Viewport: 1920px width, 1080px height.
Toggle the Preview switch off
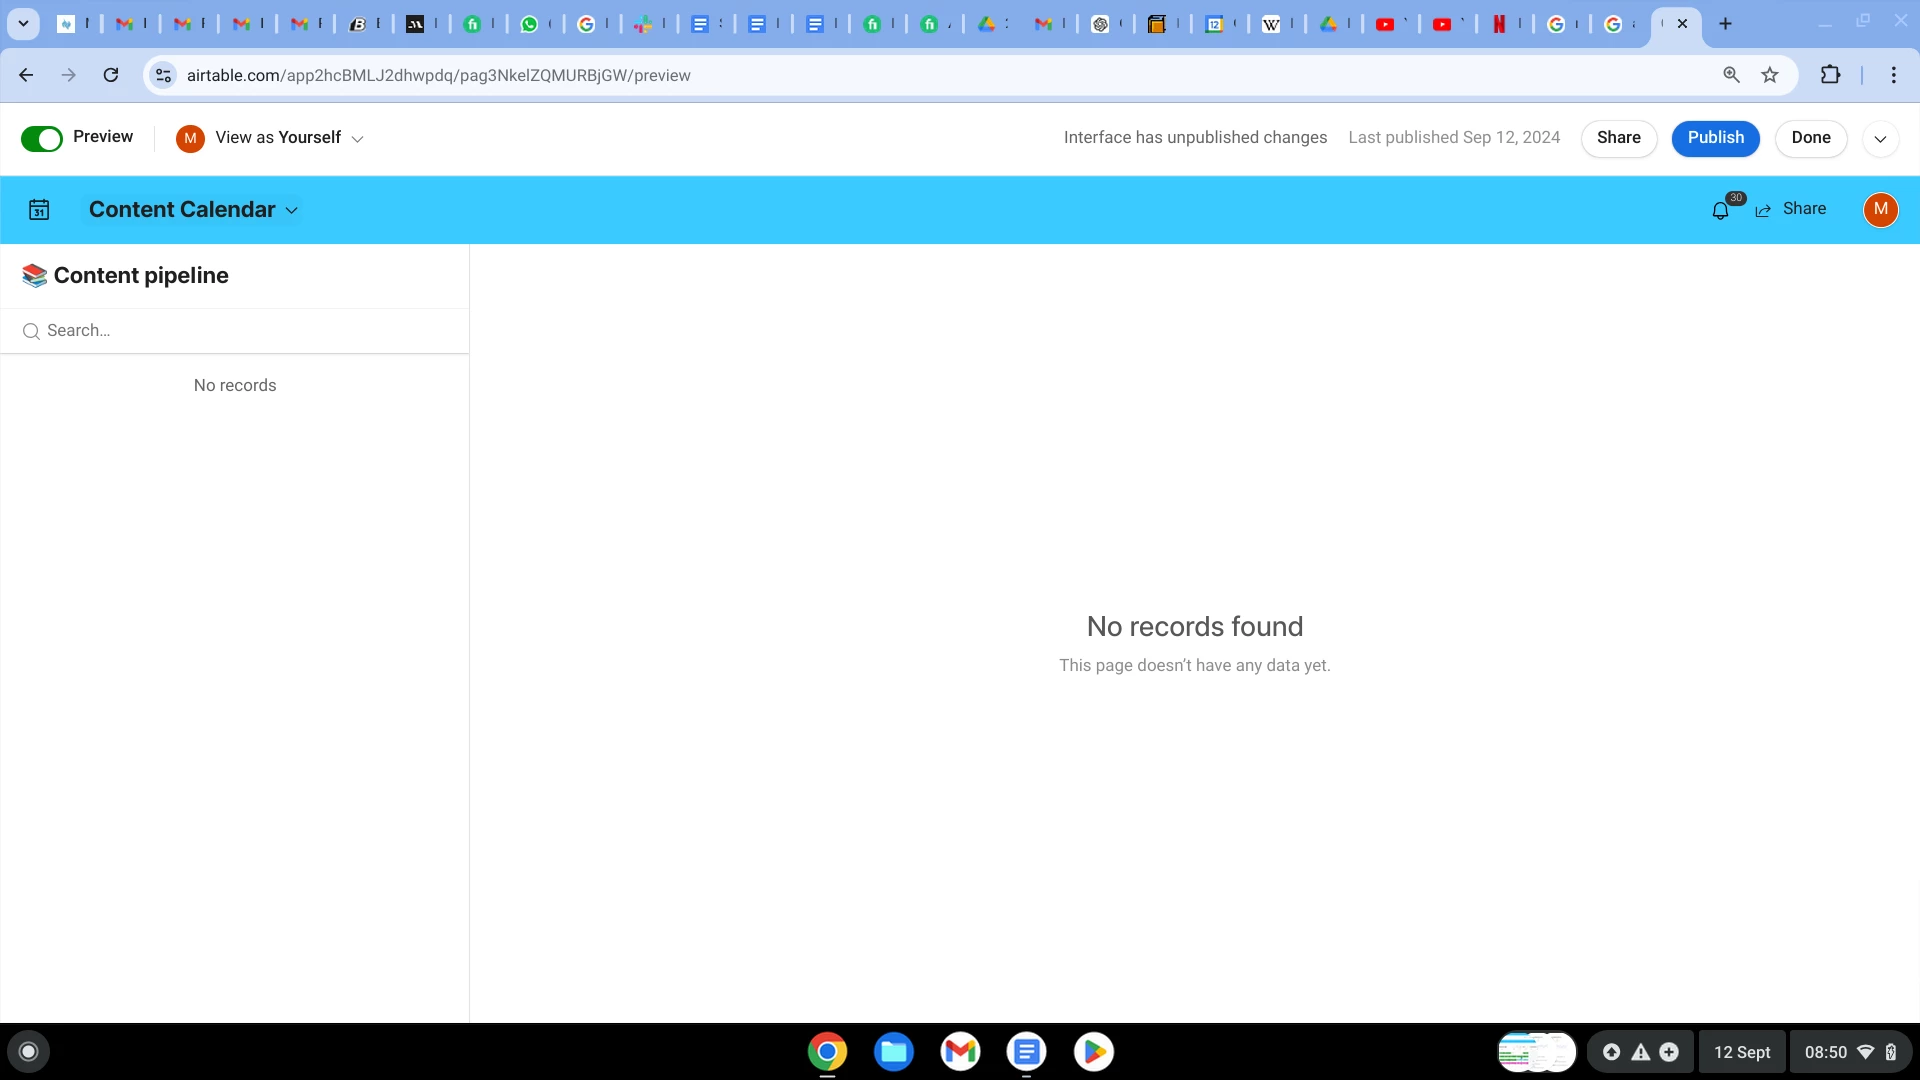[x=42, y=138]
